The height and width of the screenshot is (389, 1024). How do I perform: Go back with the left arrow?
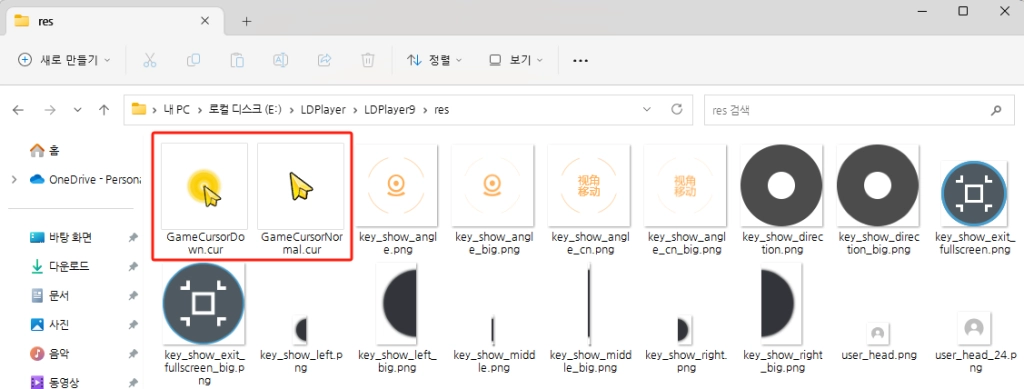point(18,110)
